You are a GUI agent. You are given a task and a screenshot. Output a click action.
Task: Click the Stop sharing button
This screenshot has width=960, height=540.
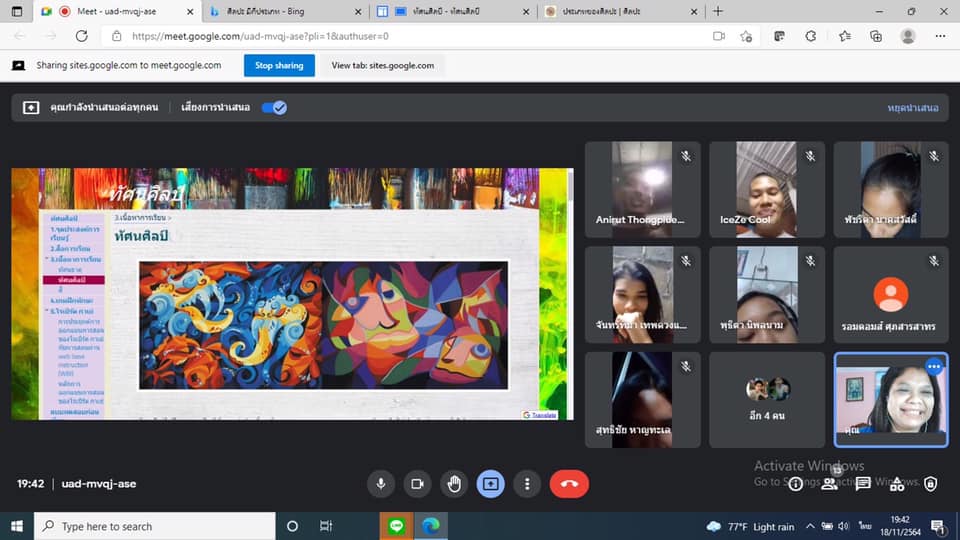pyautogui.click(x=279, y=65)
